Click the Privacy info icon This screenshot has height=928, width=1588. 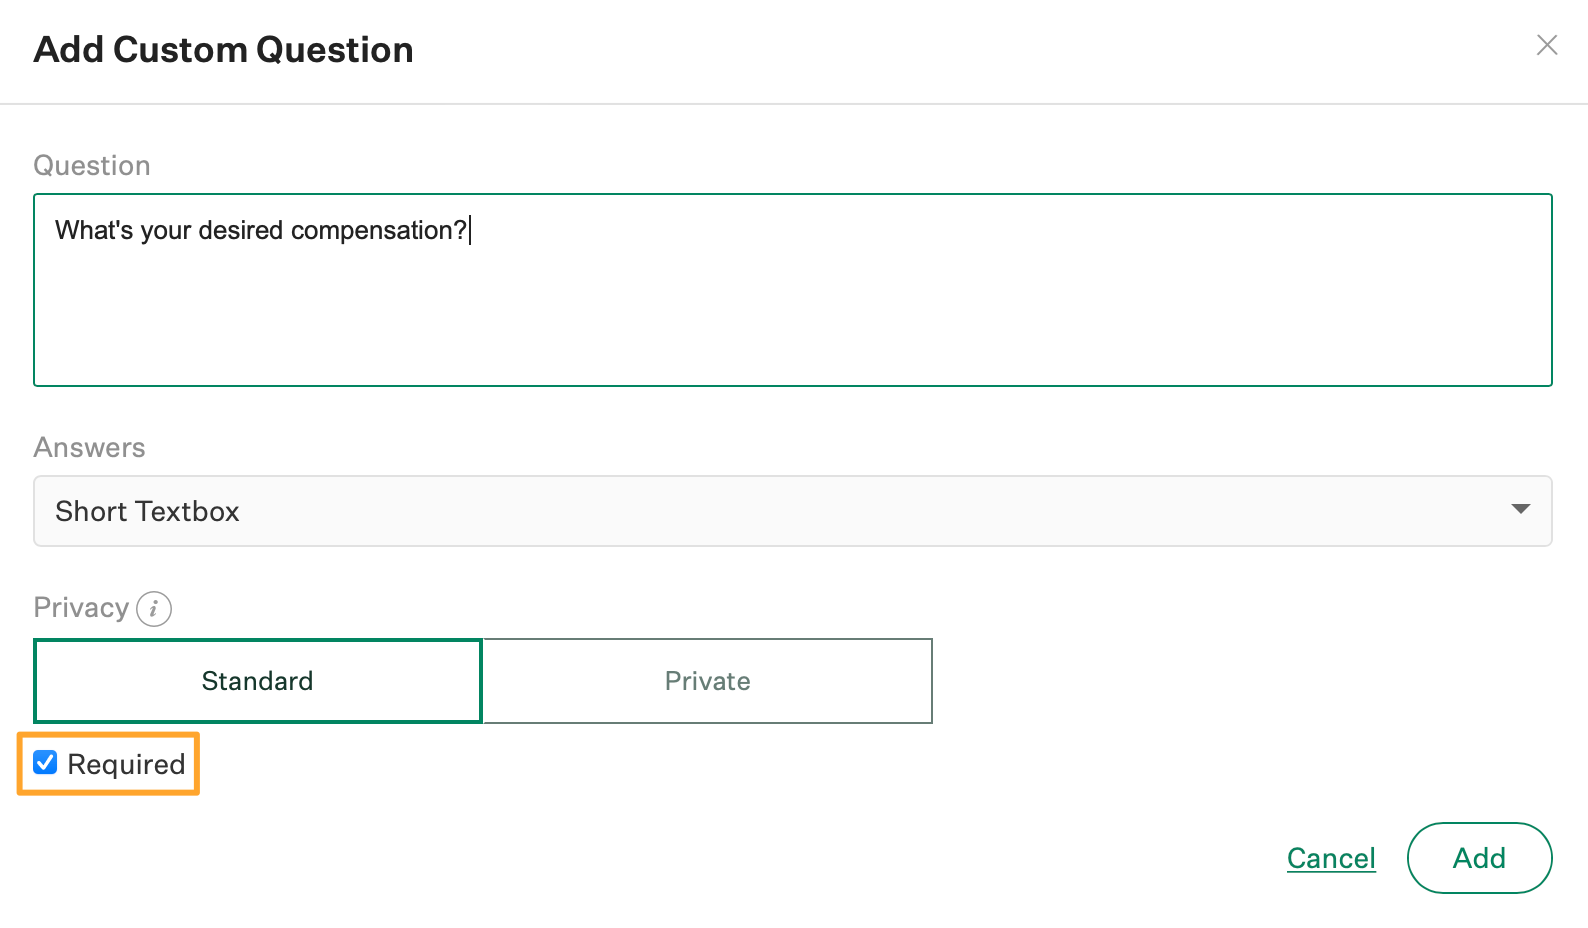coord(154,608)
